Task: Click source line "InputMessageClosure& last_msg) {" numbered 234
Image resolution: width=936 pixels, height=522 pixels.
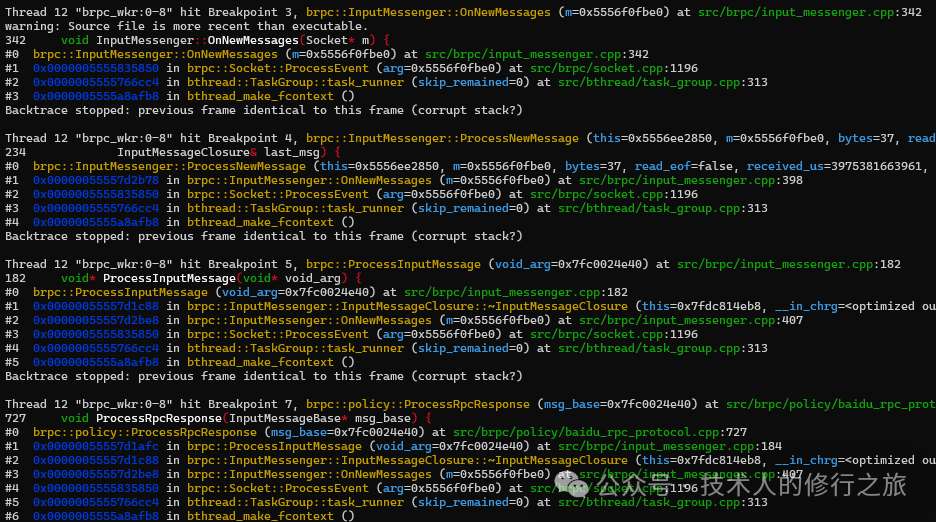Action: click(x=173, y=152)
